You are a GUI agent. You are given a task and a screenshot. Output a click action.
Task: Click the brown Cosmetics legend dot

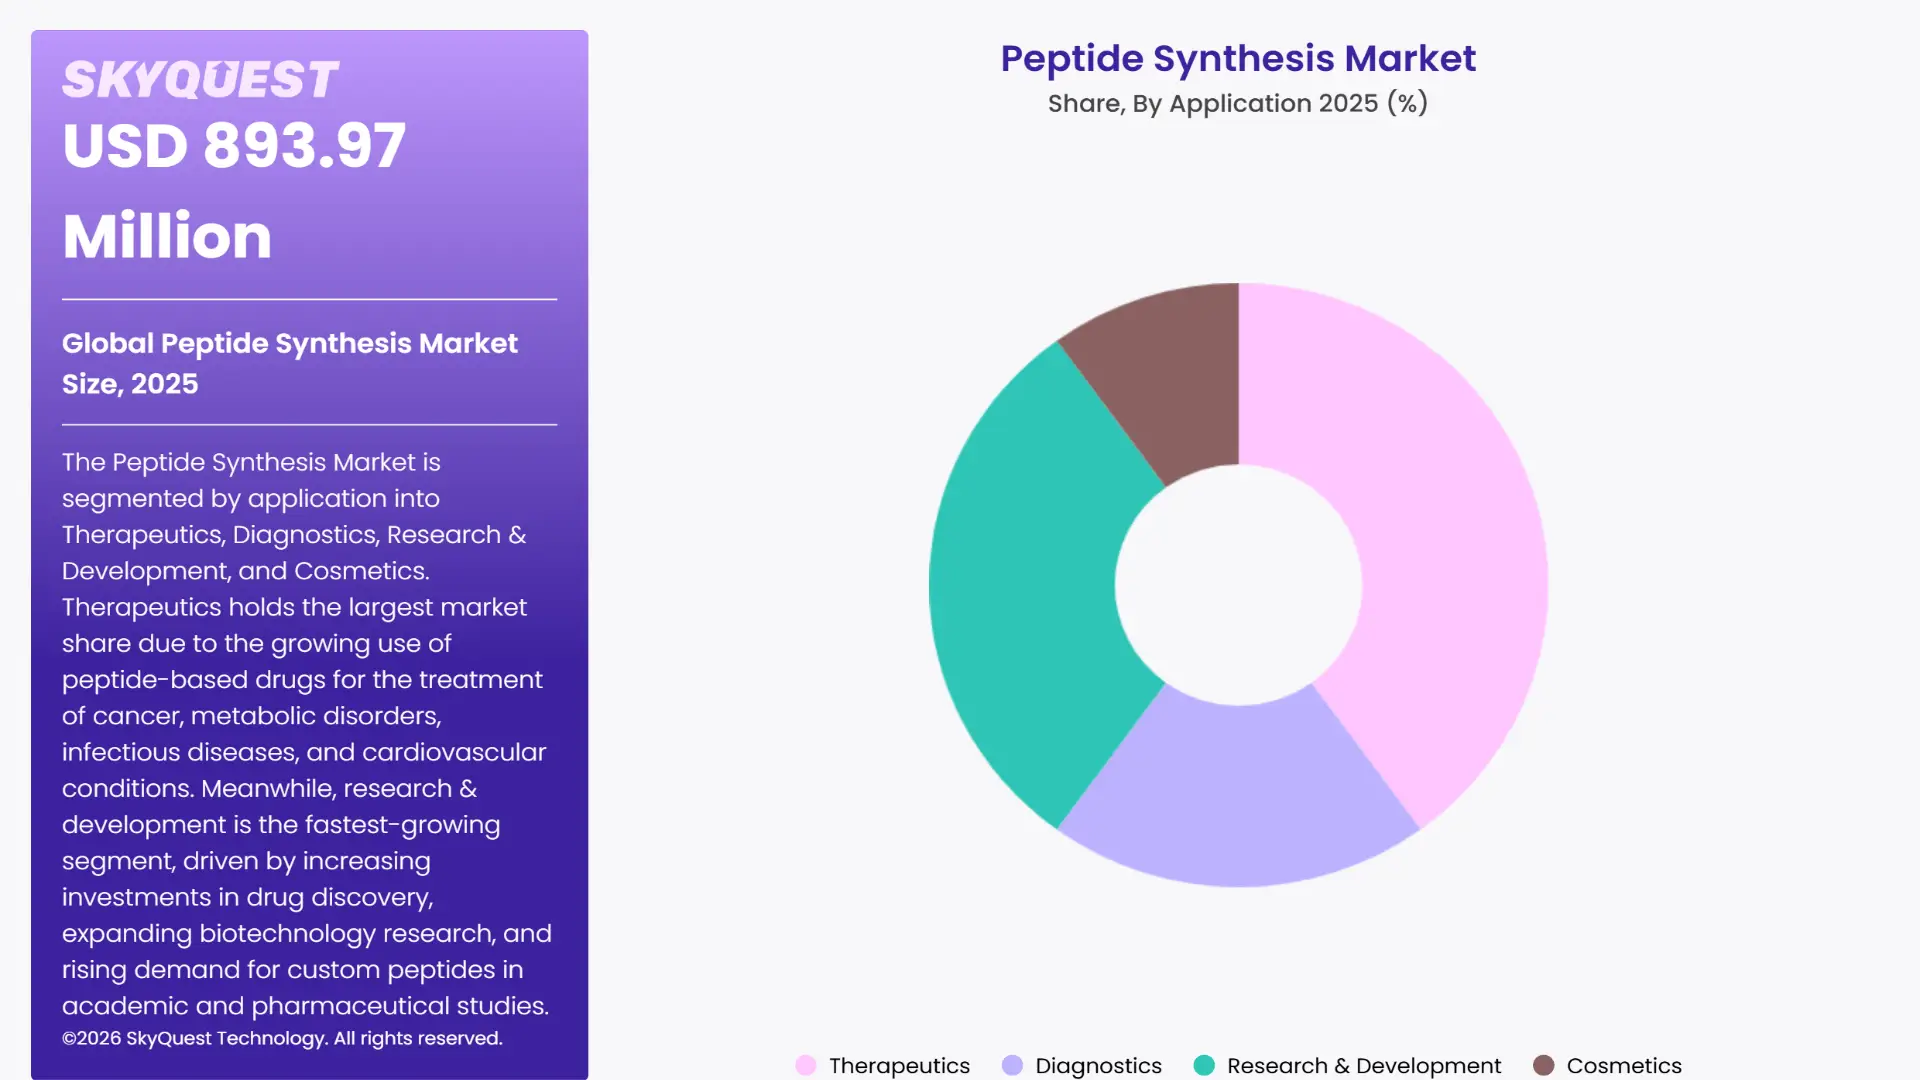click(1544, 1065)
